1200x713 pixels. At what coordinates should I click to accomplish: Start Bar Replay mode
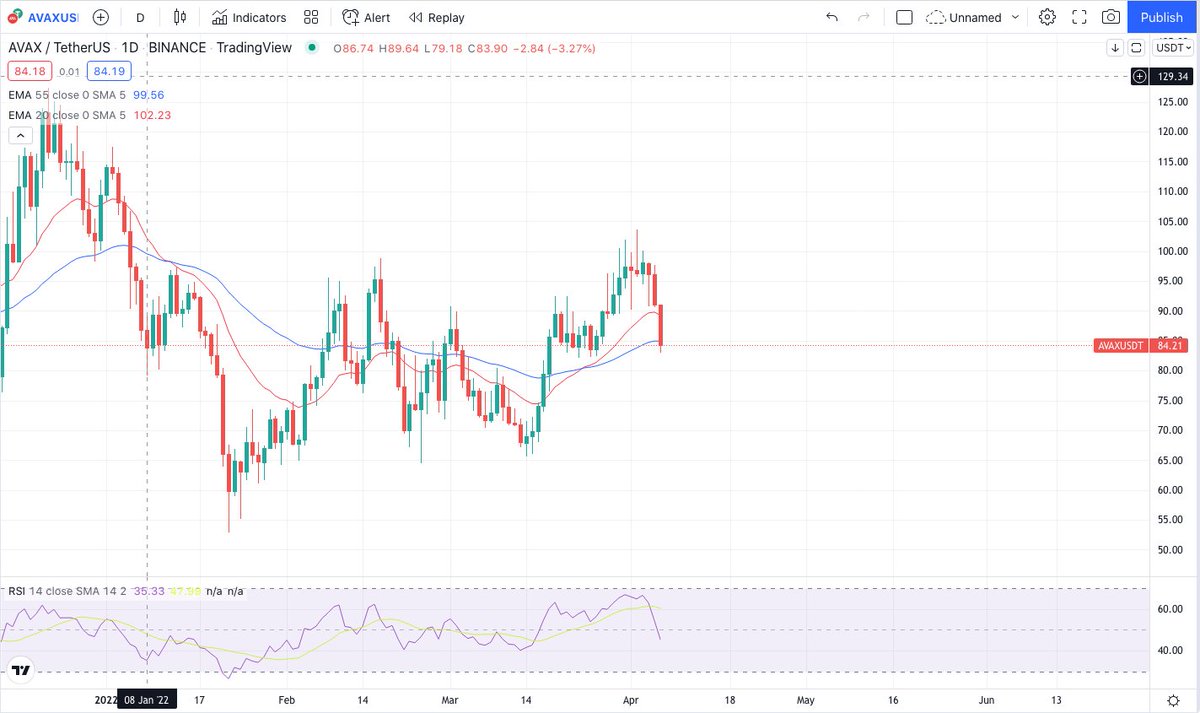(x=437, y=17)
